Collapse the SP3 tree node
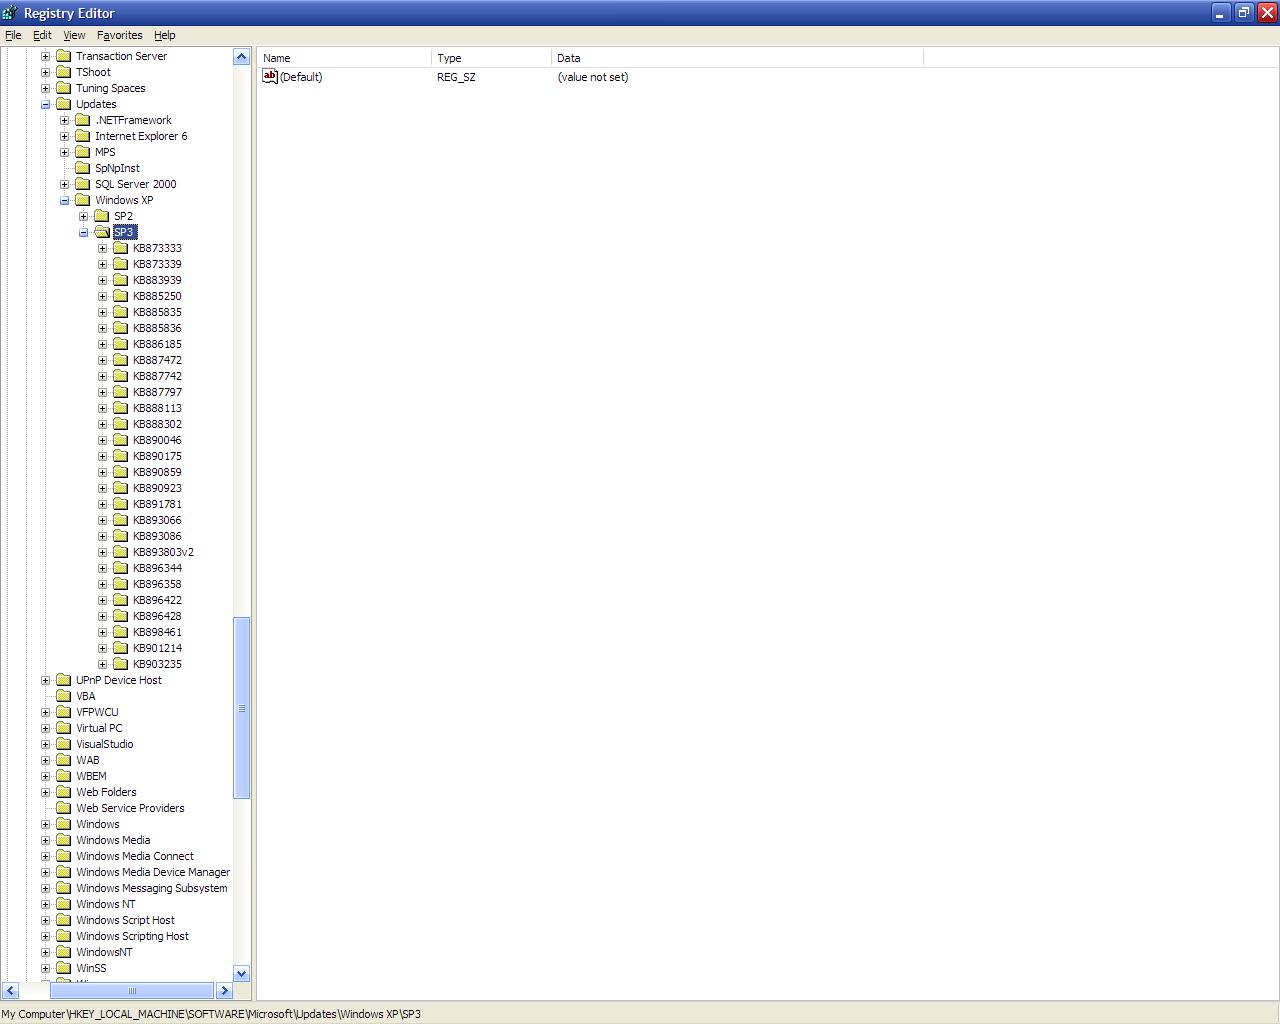Image resolution: width=1280 pixels, height=1024 pixels. [x=83, y=232]
